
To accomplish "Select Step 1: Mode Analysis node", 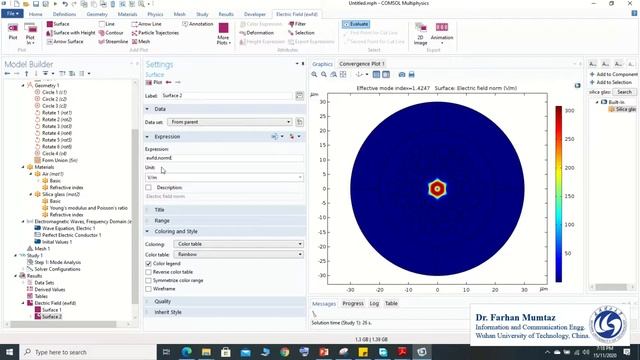I will pos(57,262).
